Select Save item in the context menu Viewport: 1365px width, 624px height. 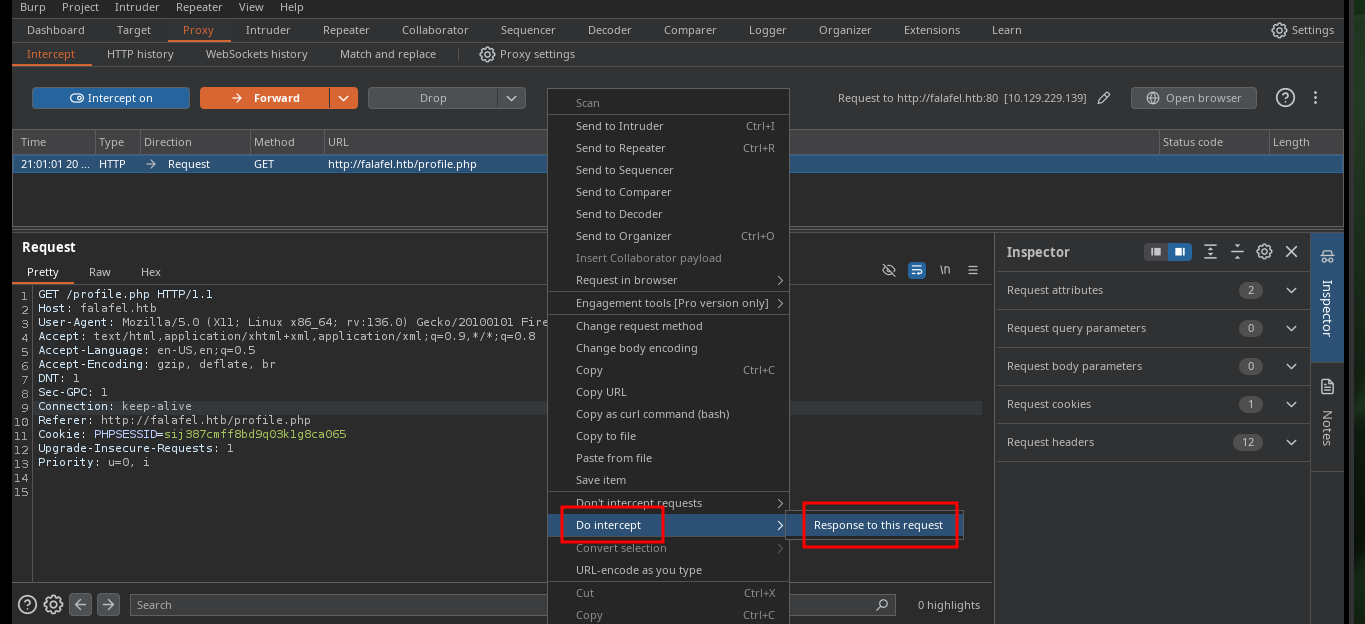pos(668,480)
